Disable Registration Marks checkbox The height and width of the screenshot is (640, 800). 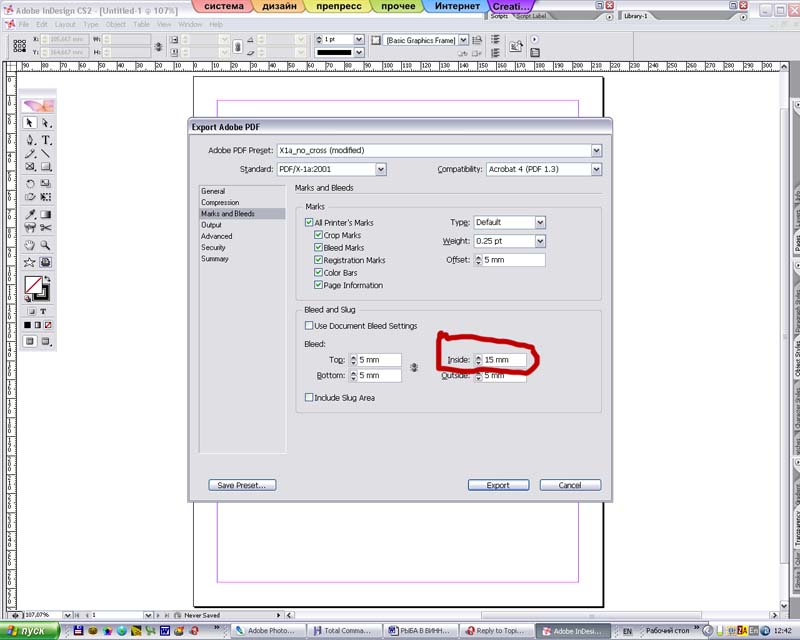[x=318, y=260]
